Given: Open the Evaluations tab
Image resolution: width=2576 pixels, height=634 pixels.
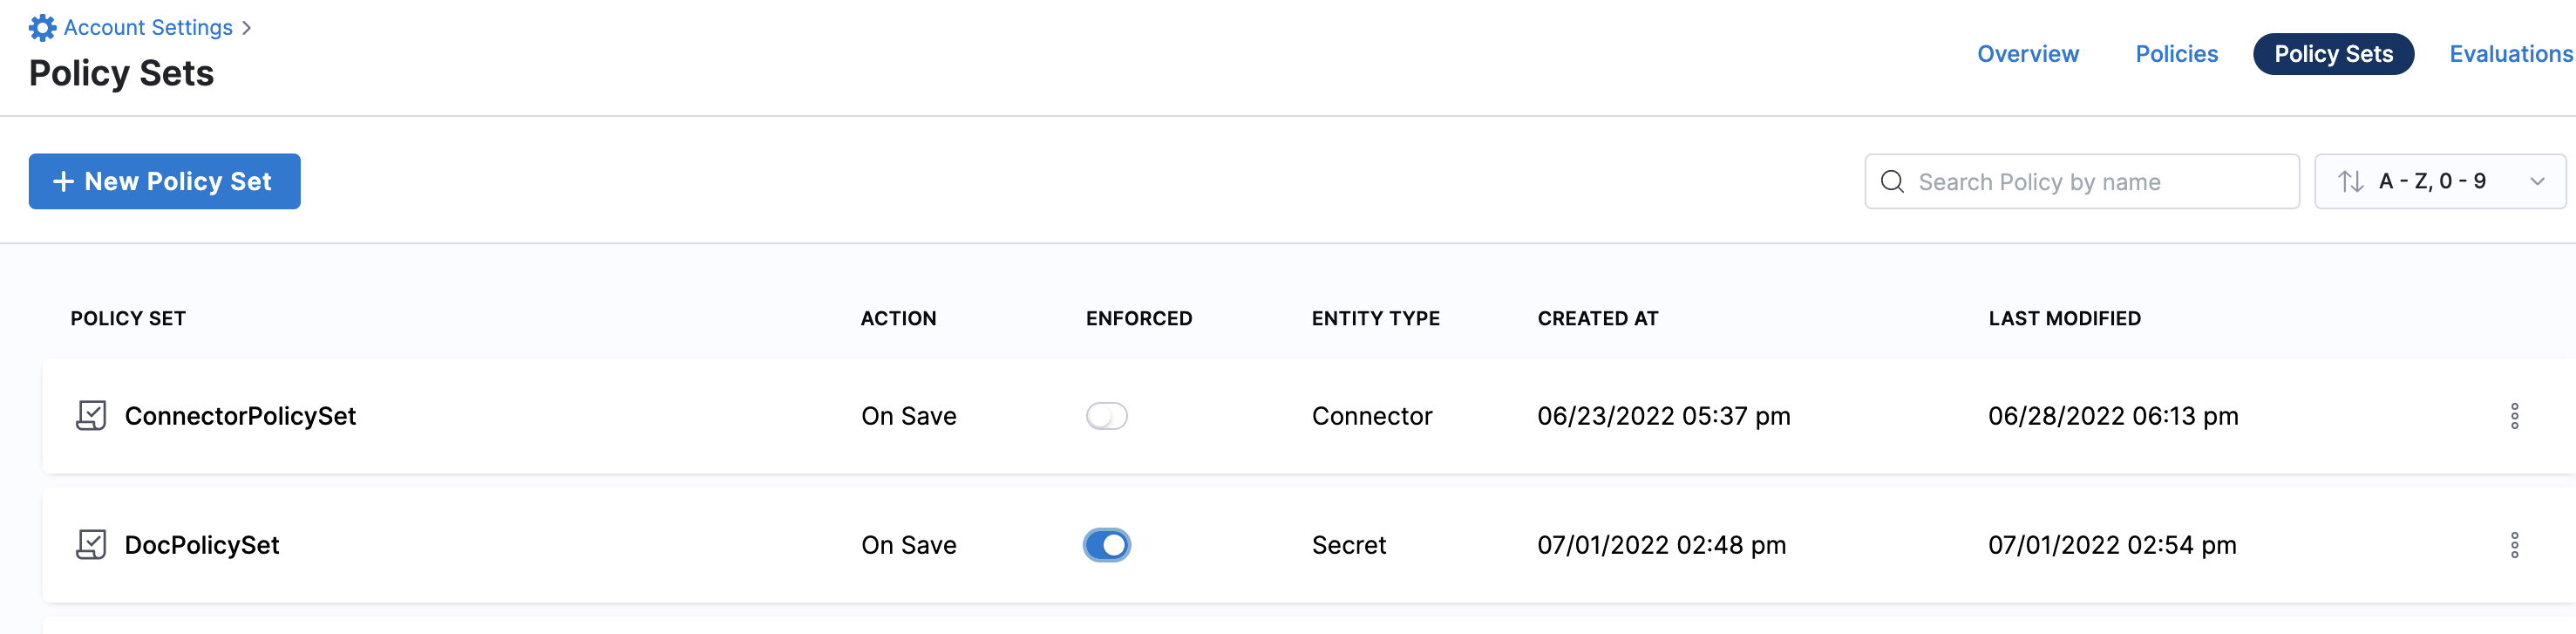Looking at the screenshot, I should [x=2510, y=54].
